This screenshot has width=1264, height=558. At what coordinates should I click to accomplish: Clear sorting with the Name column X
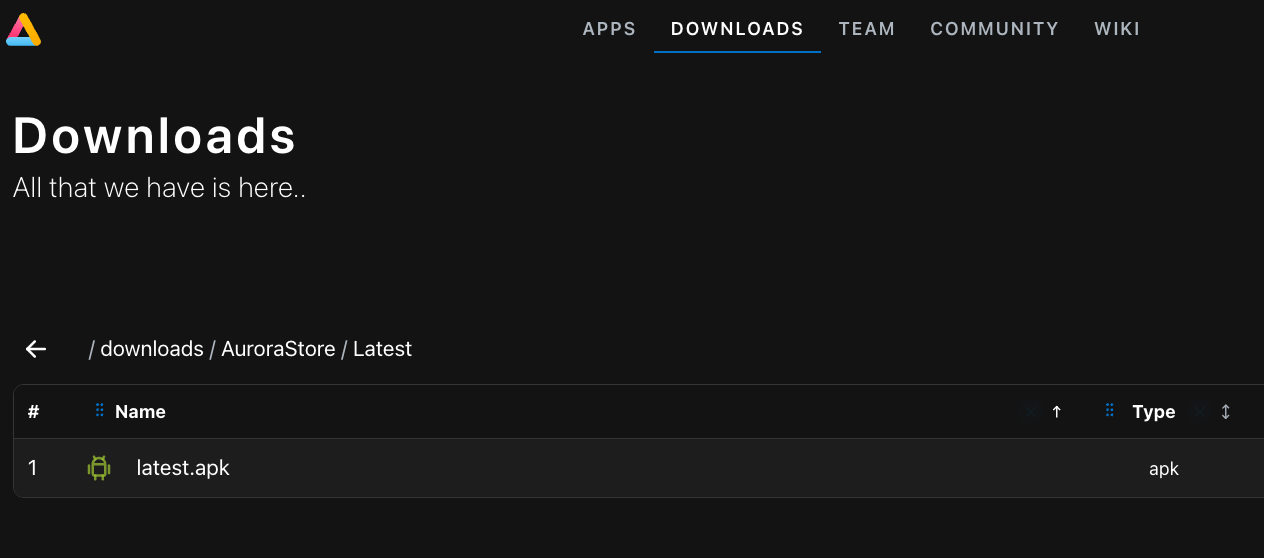(1031, 412)
